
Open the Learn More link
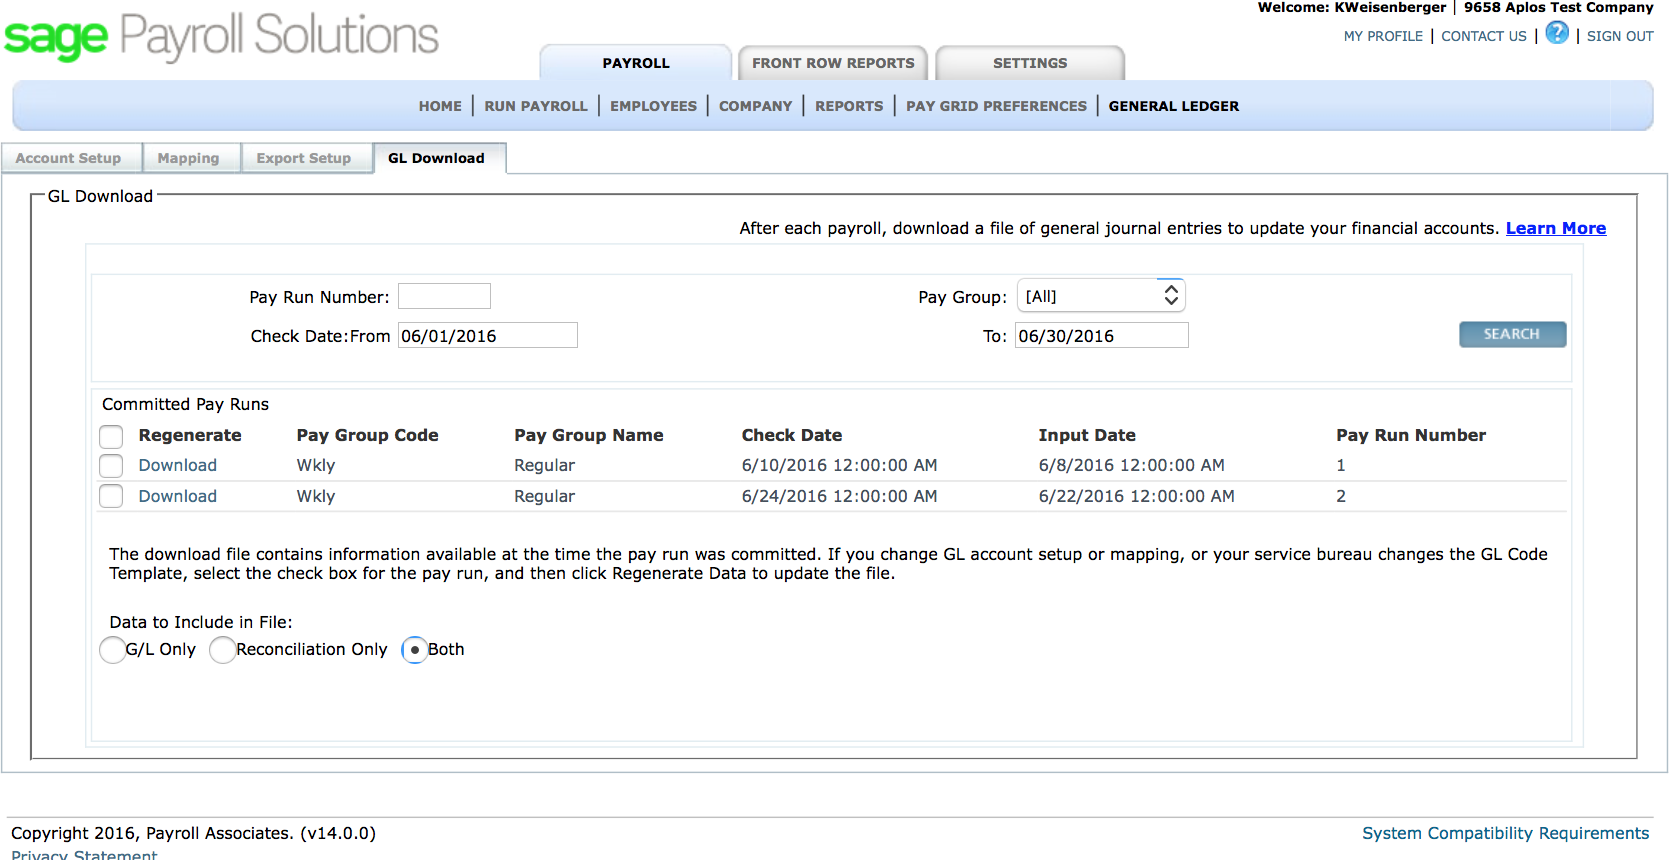click(x=1556, y=228)
